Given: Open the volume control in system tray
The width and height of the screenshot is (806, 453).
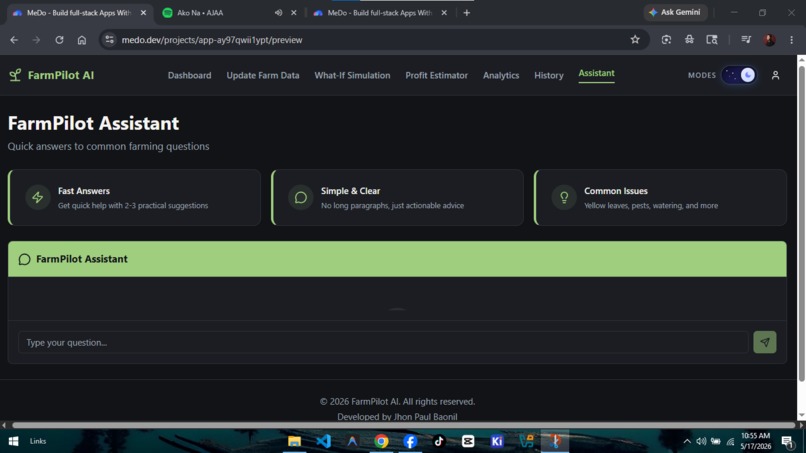Looking at the screenshot, I should [x=701, y=441].
